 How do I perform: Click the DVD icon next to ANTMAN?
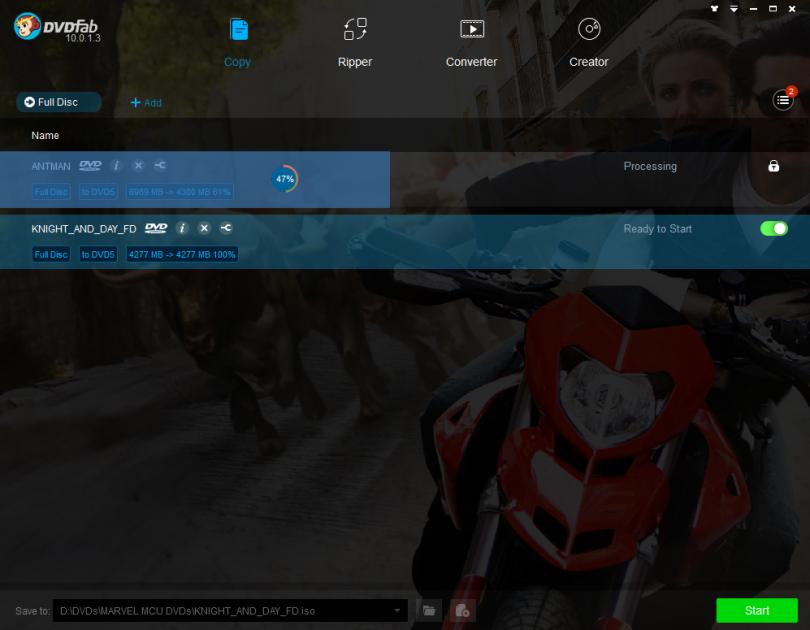point(90,165)
